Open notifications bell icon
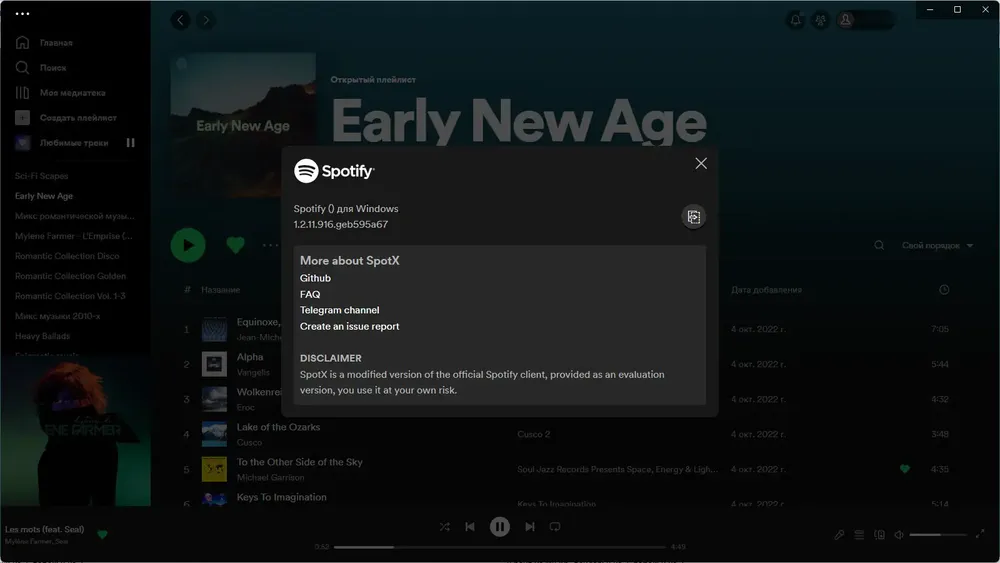The image size is (1000, 563). pyautogui.click(x=795, y=20)
